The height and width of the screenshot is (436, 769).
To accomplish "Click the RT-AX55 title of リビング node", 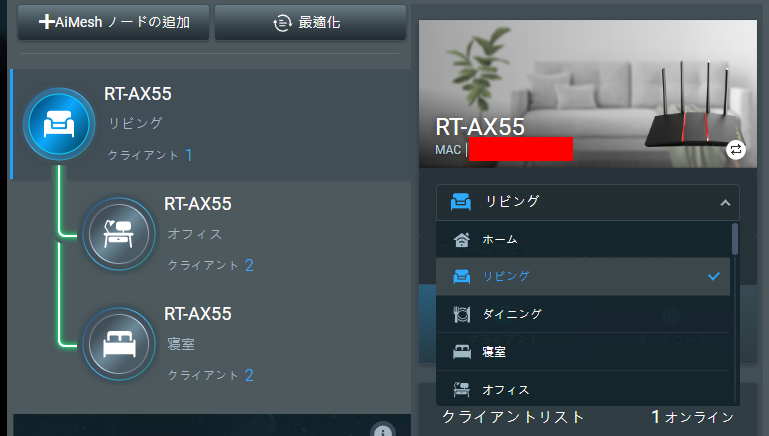I will pyautogui.click(x=138, y=94).
